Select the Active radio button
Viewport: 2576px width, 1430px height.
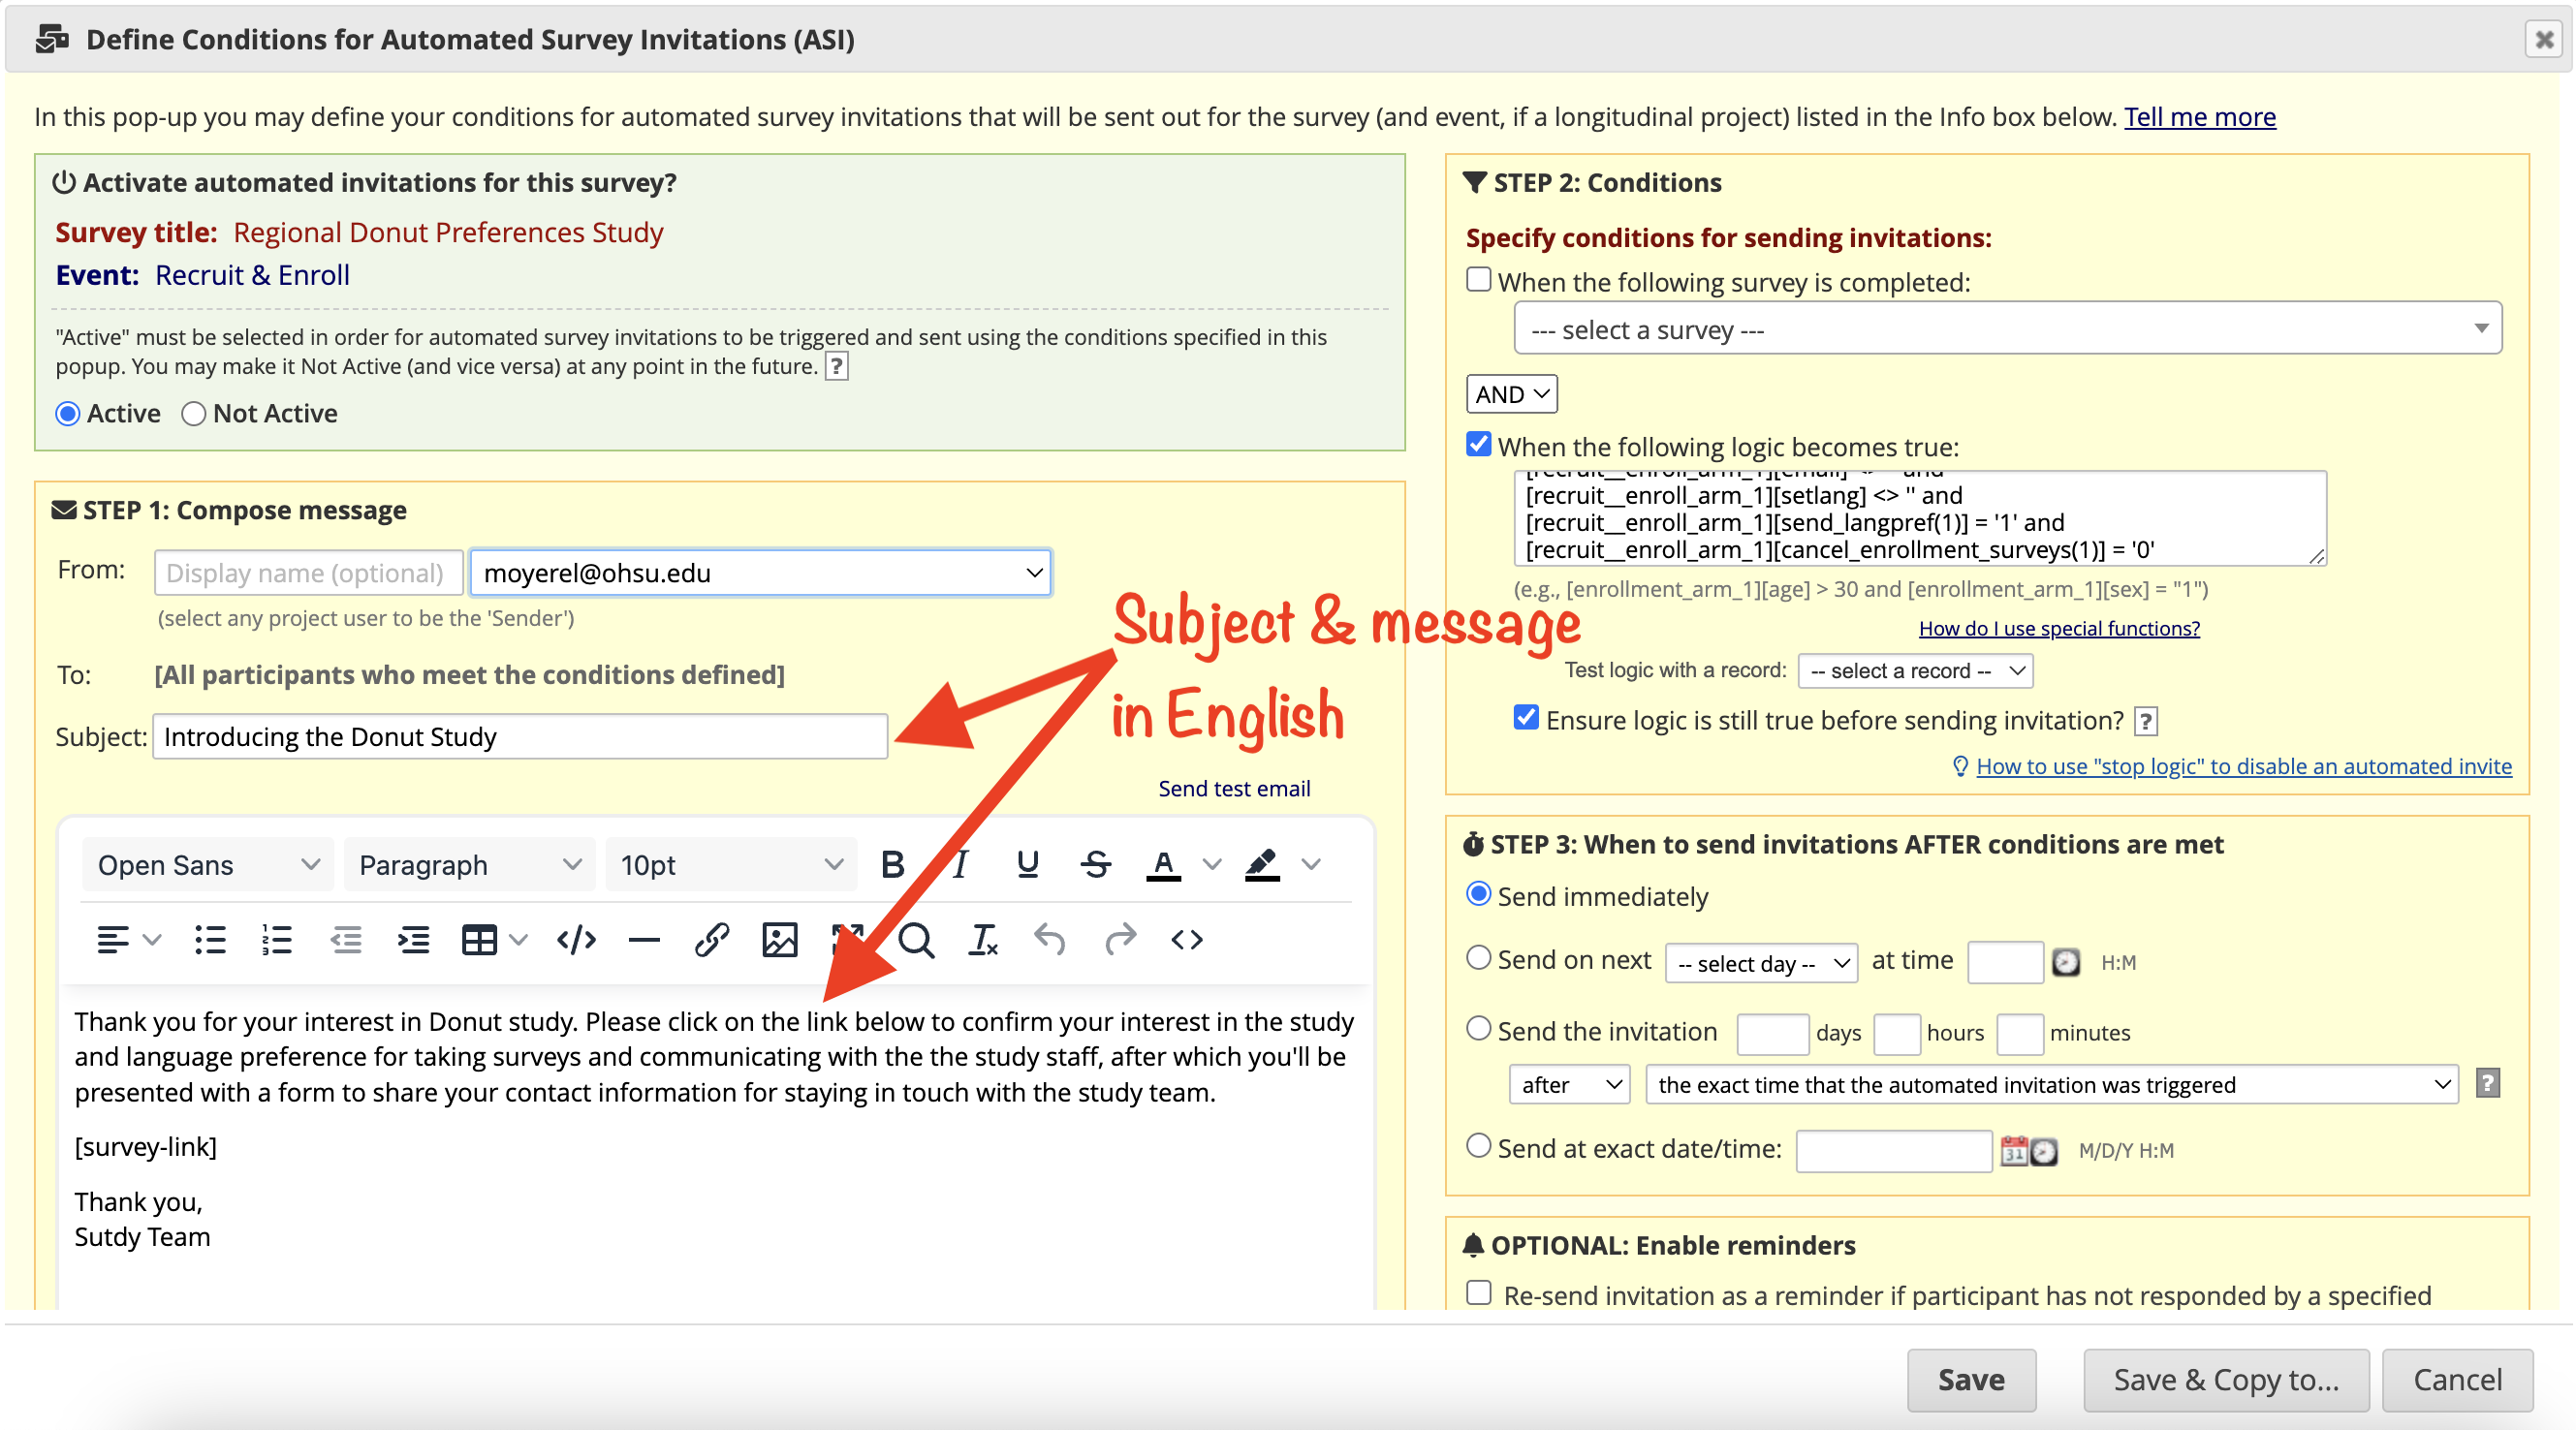click(68, 414)
